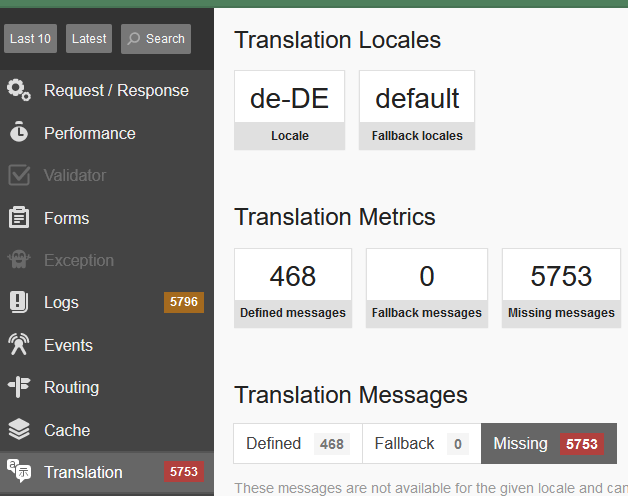Switch to the Defined messages tab
Viewport: 628px width, 496px height.
(298, 444)
